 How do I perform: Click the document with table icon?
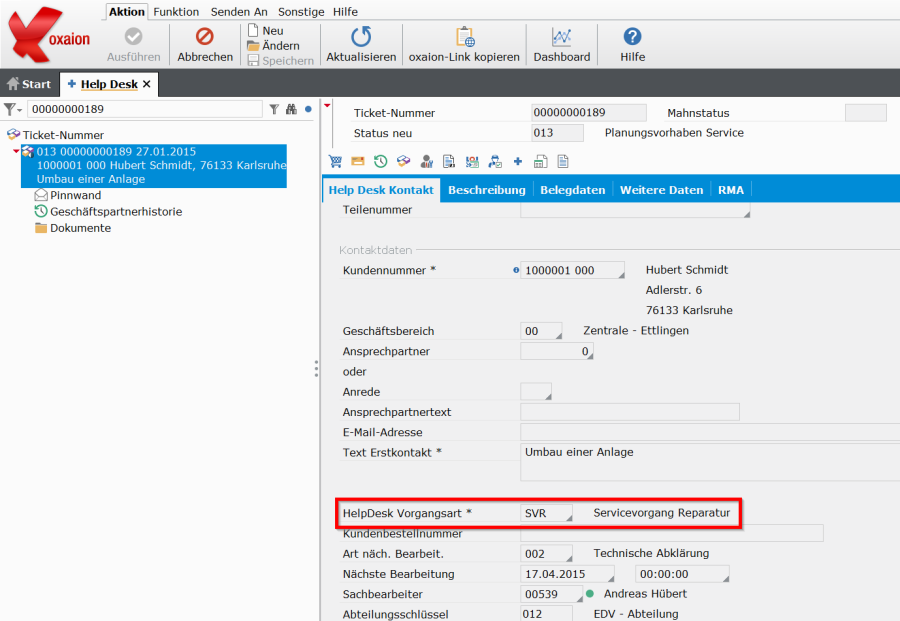pos(540,162)
